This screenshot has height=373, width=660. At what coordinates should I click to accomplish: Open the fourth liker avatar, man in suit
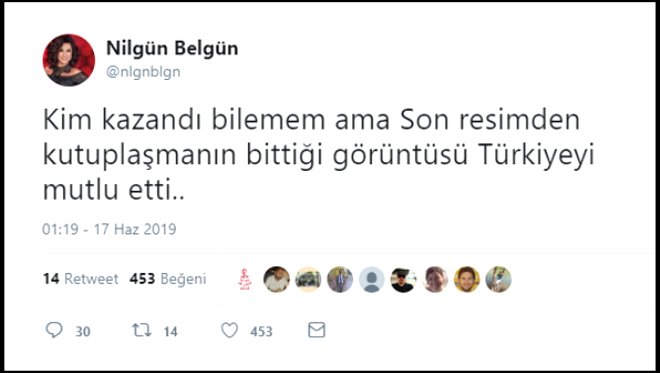click(x=340, y=280)
